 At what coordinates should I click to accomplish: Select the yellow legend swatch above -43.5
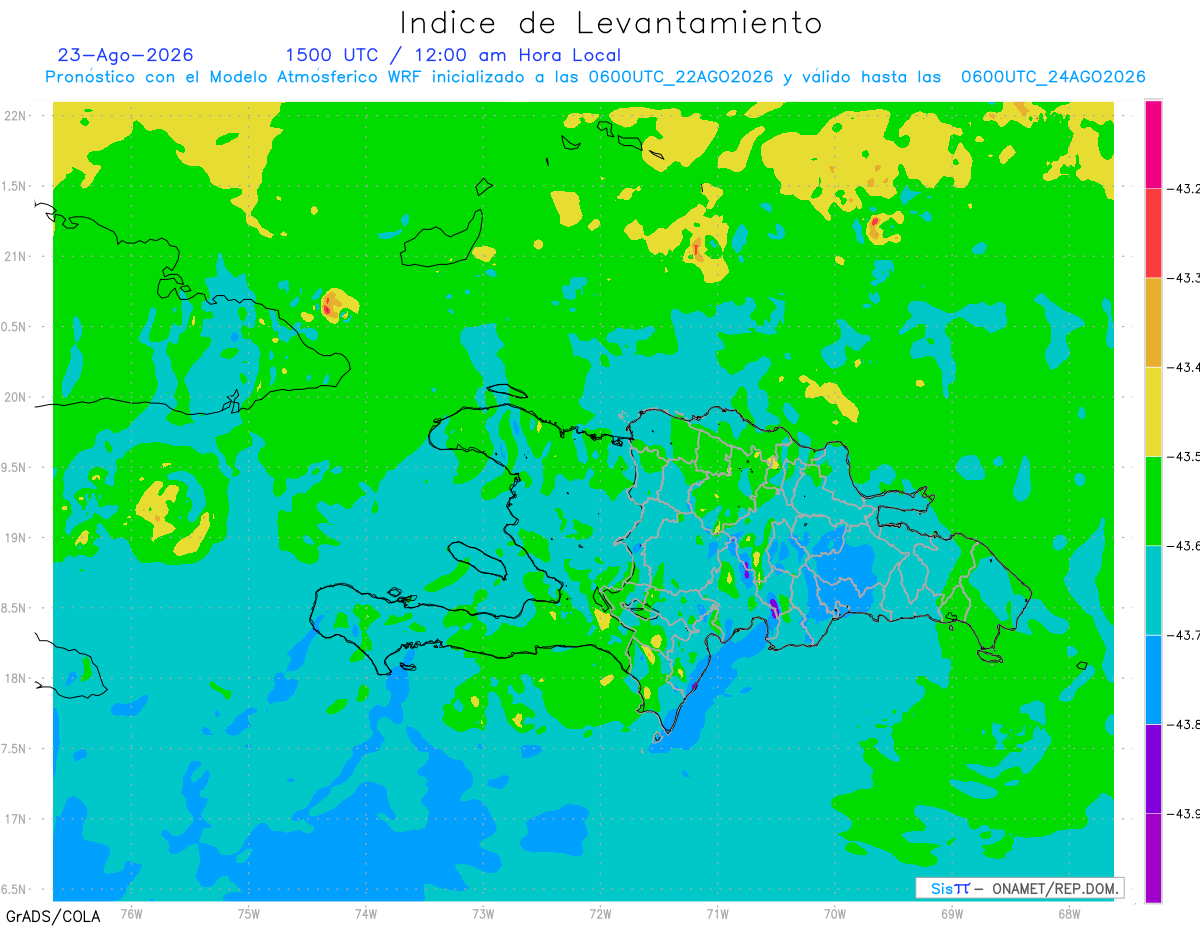(x=1153, y=411)
